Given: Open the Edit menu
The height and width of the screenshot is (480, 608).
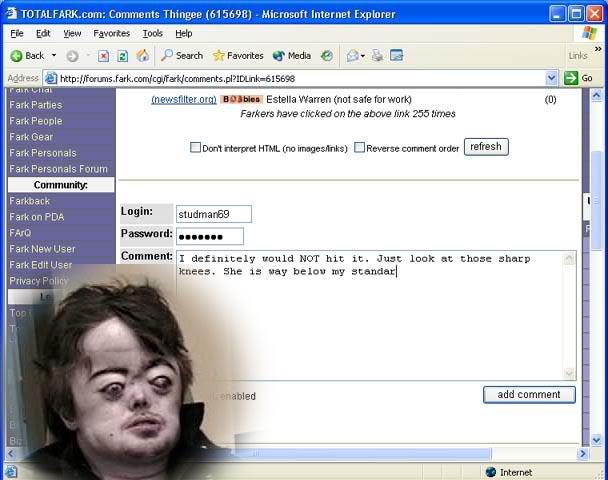Looking at the screenshot, I should tap(43, 34).
